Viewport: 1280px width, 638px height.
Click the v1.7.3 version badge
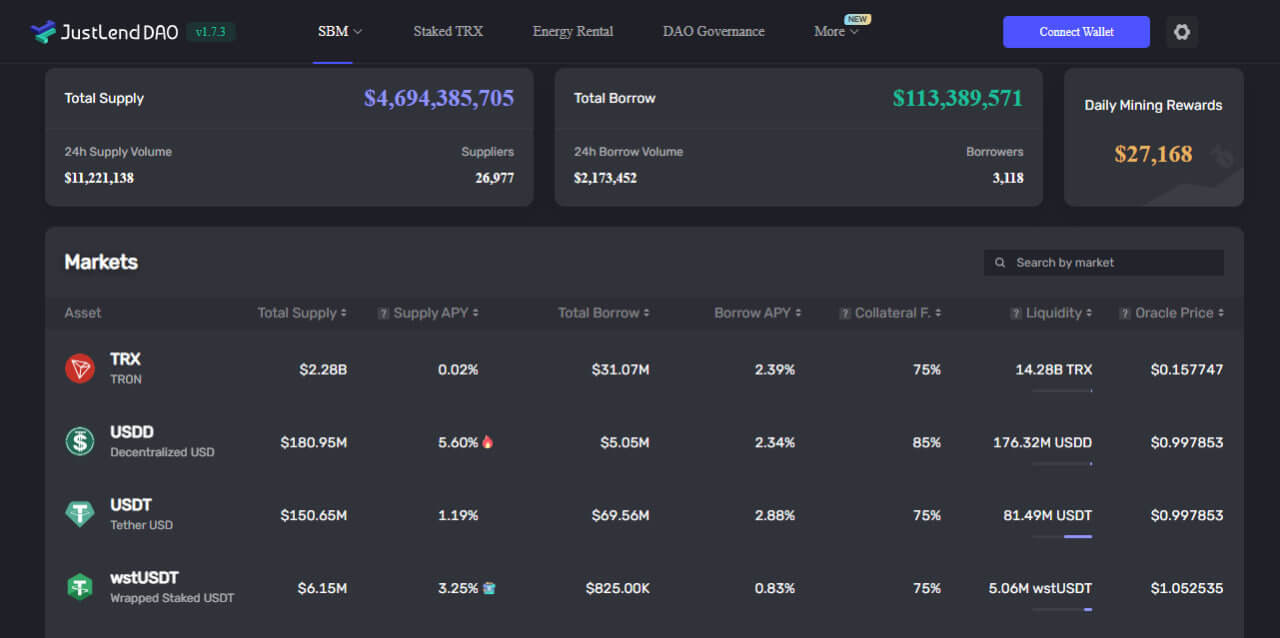[x=211, y=32]
